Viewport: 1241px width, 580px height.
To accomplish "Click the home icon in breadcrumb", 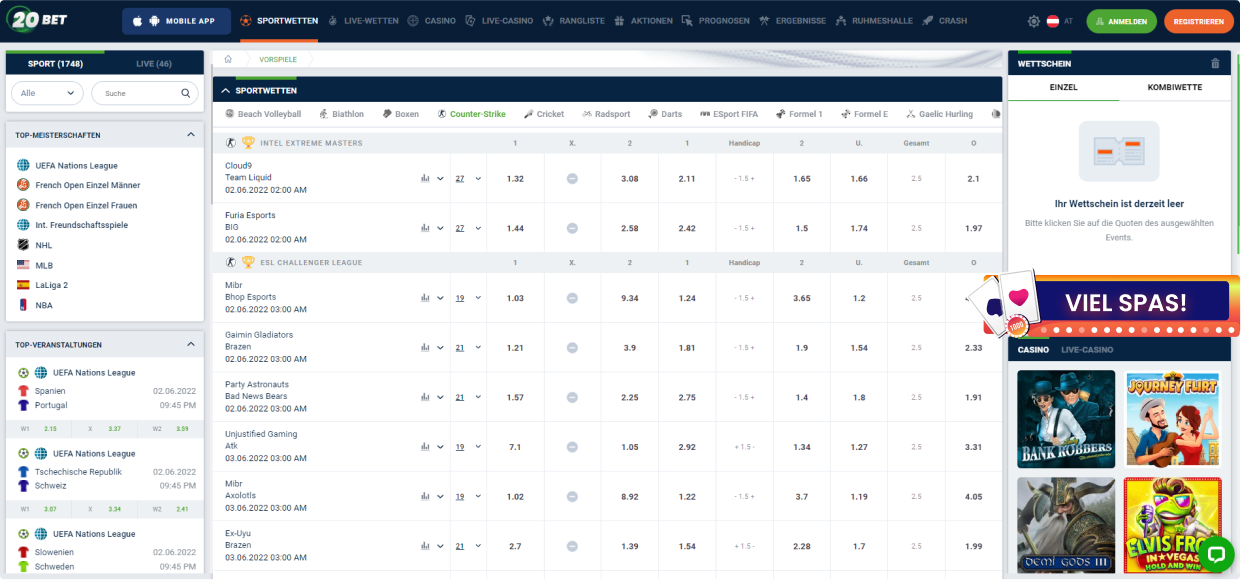I will pos(228,59).
